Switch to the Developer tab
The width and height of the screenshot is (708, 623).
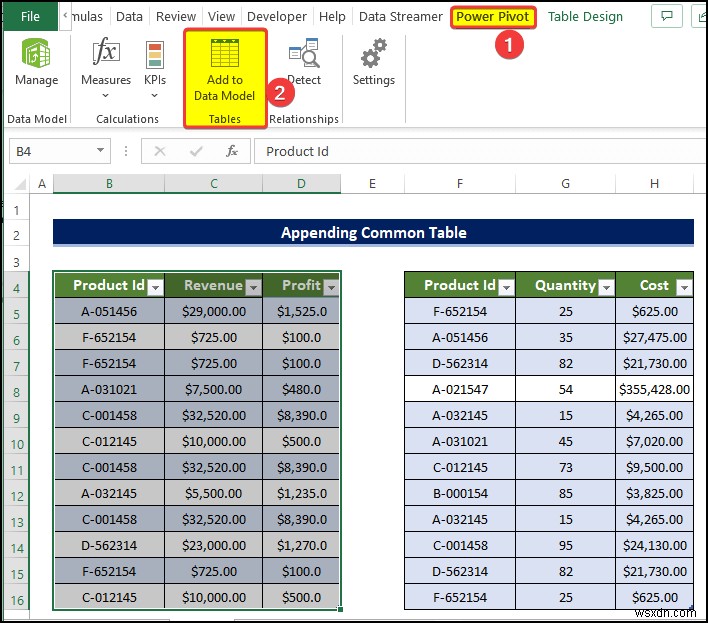(x=277, y=17)
